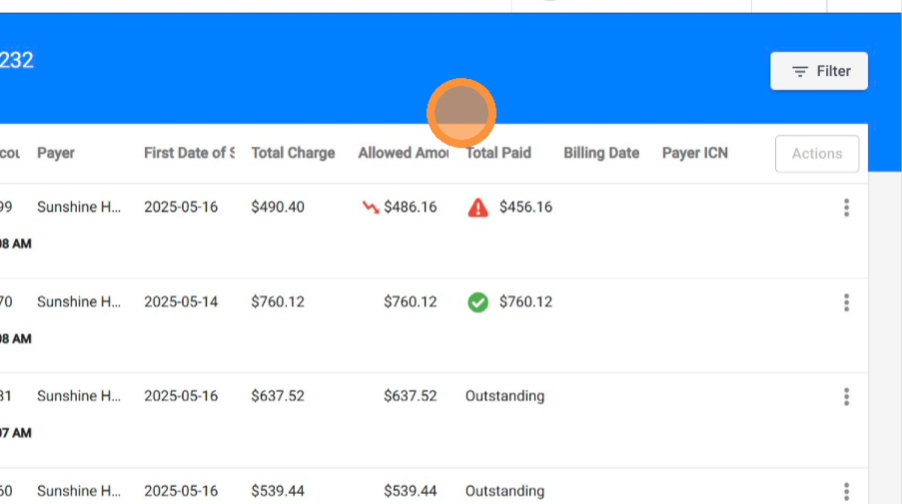This screenshot has height=504, width=902.
Task: Click total charge $490.40
Action: click(277, 207)
